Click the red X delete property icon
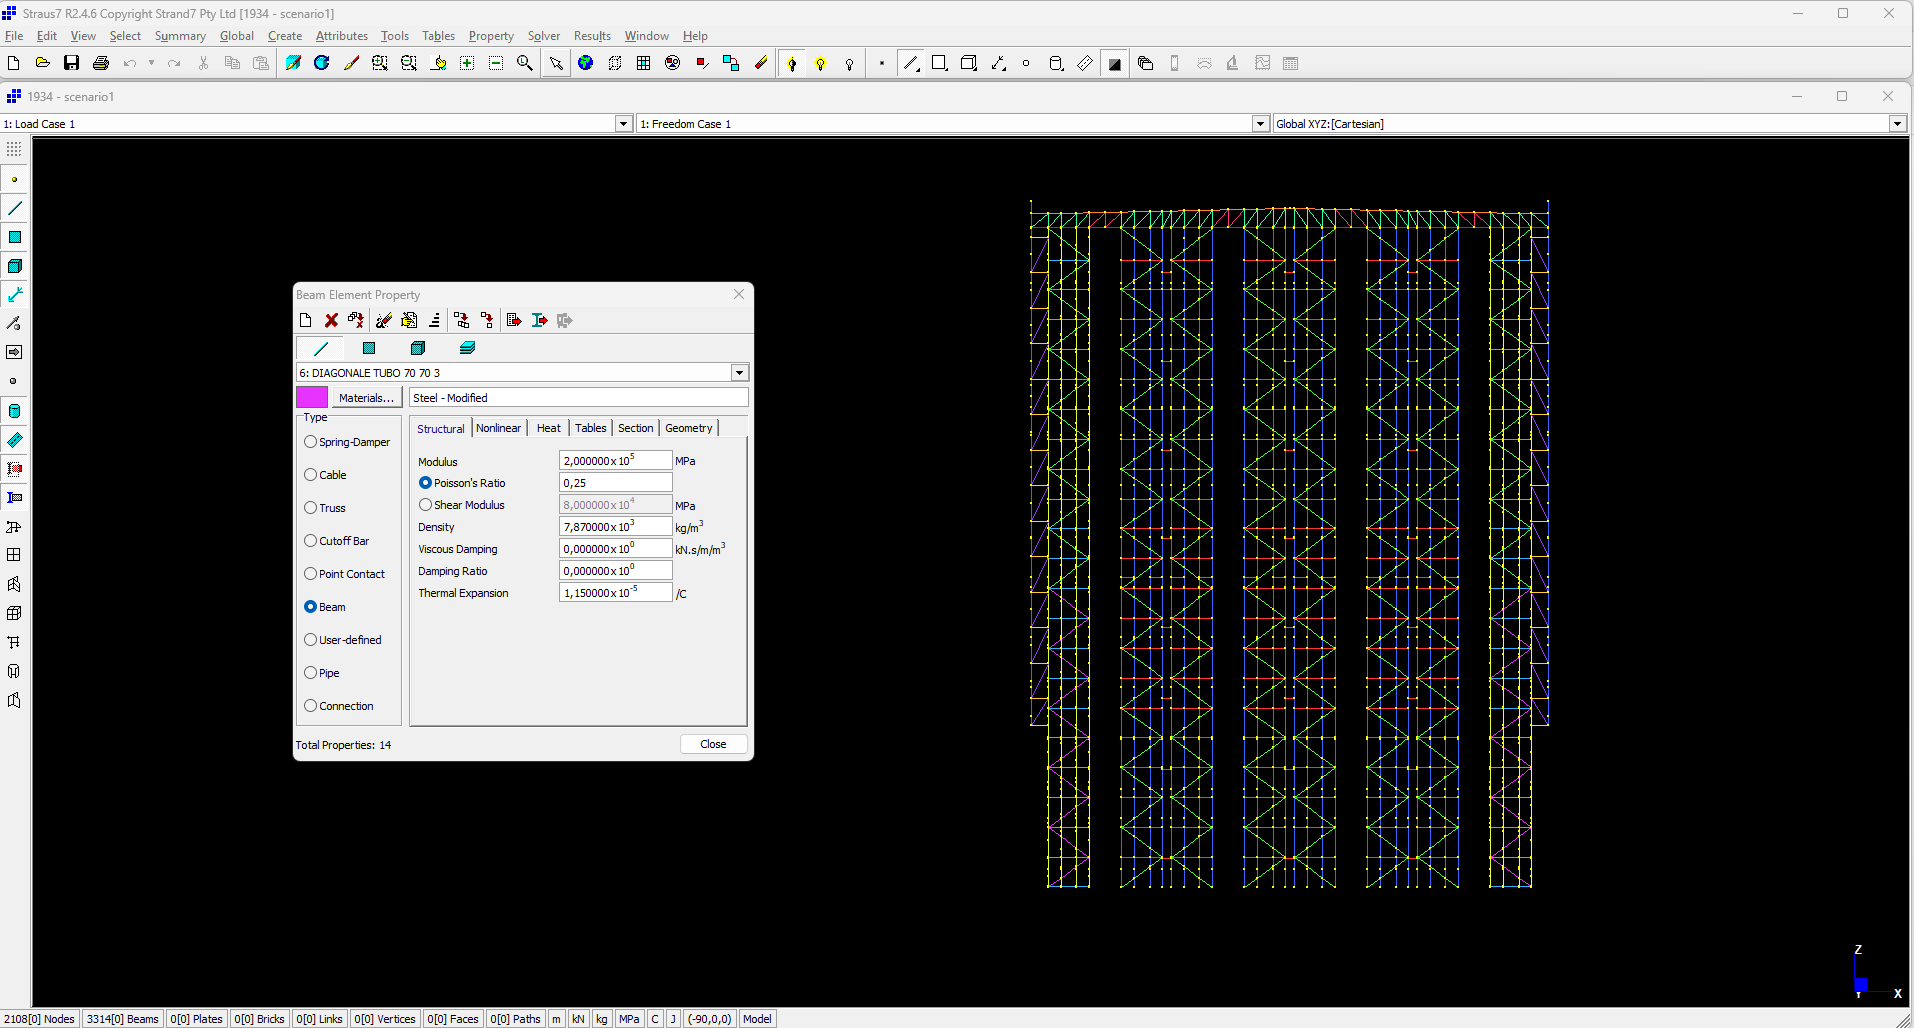 tap(331, 320)
